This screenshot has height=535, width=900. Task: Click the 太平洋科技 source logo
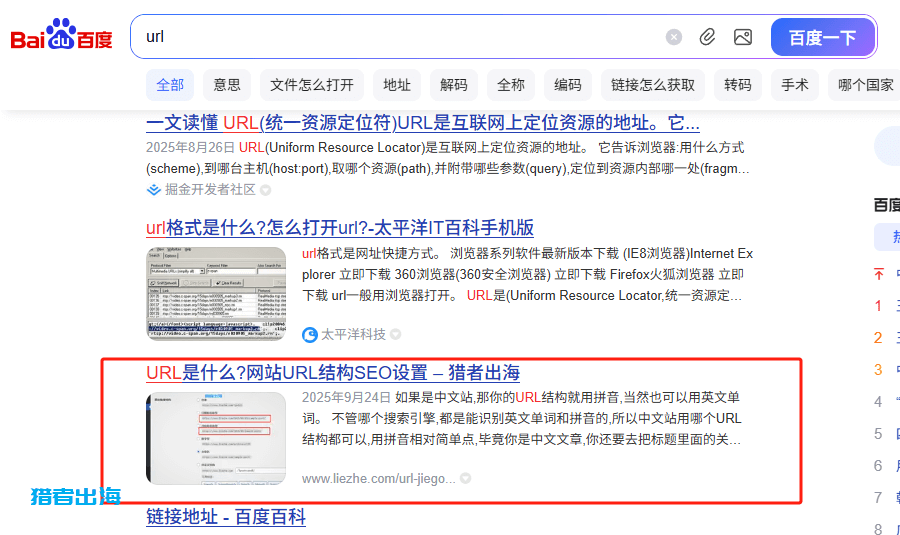pyautogui.click(x=310, y=334)
